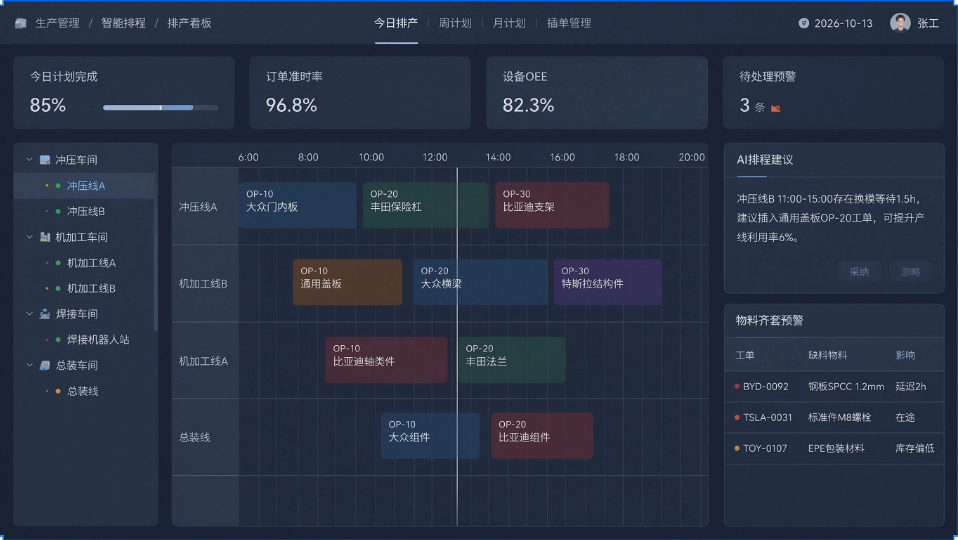Viewport: 958px width, 540px height.
Task: Click the AI排程建议 panel title
Action: [764, 160]
